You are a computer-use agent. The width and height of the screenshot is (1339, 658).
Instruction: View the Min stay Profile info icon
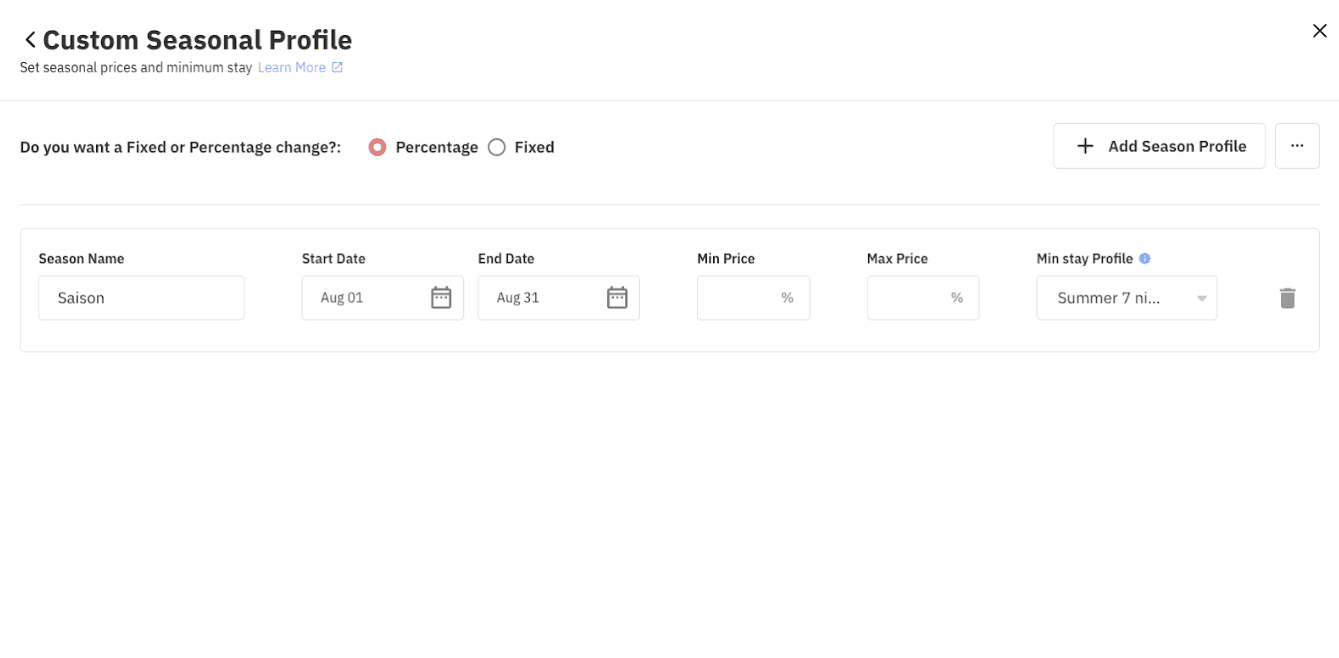coord(1144,257)
